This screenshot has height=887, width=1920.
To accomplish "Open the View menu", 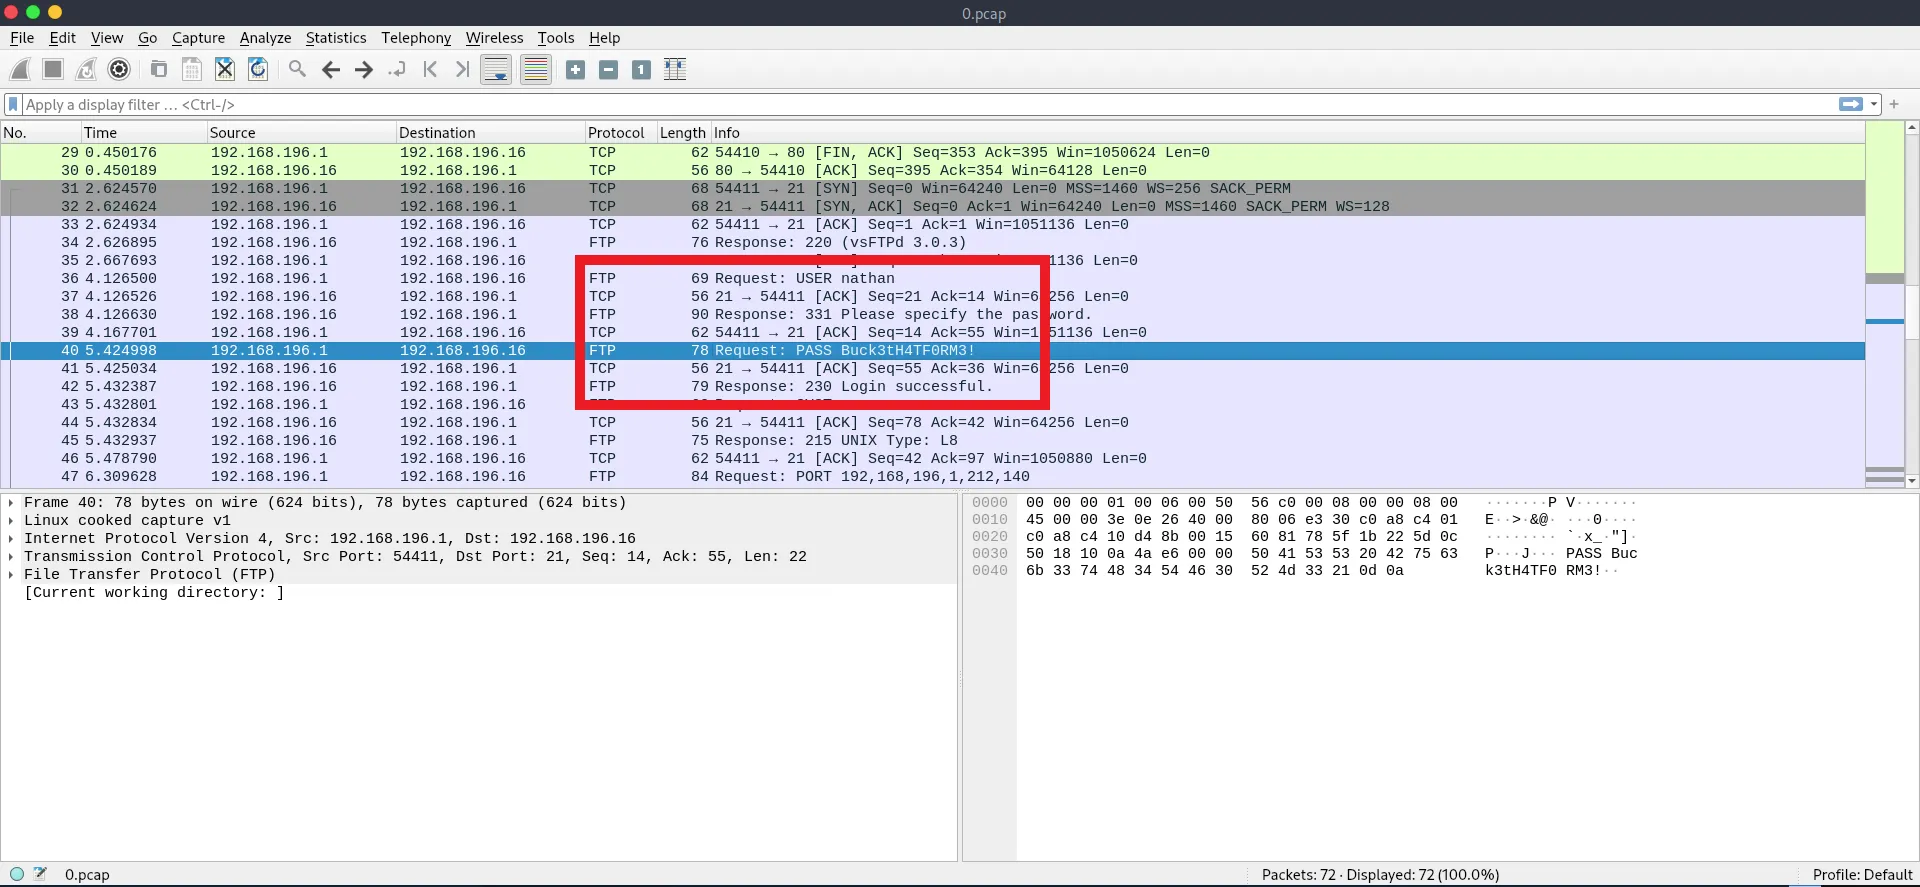I will pos(107,38).
